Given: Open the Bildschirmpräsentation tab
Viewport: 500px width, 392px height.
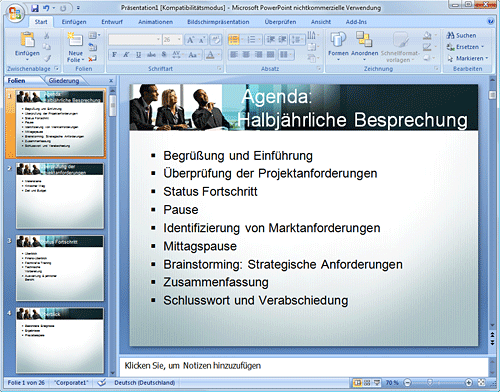Looking at the screenshot, I should pos(218,22).
